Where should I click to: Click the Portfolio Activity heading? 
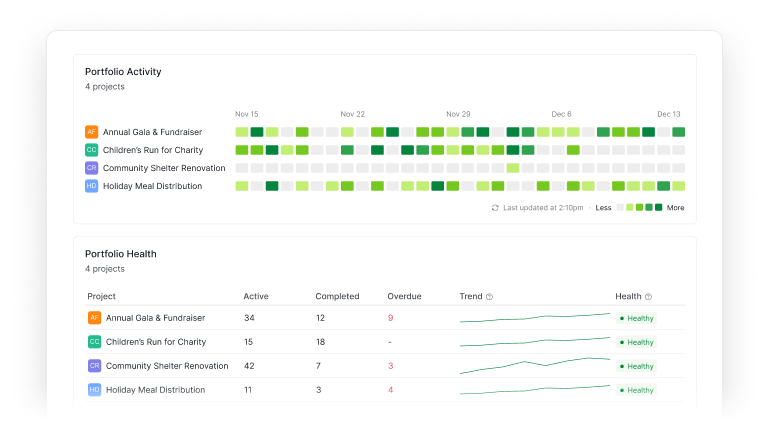pos(123,71)
